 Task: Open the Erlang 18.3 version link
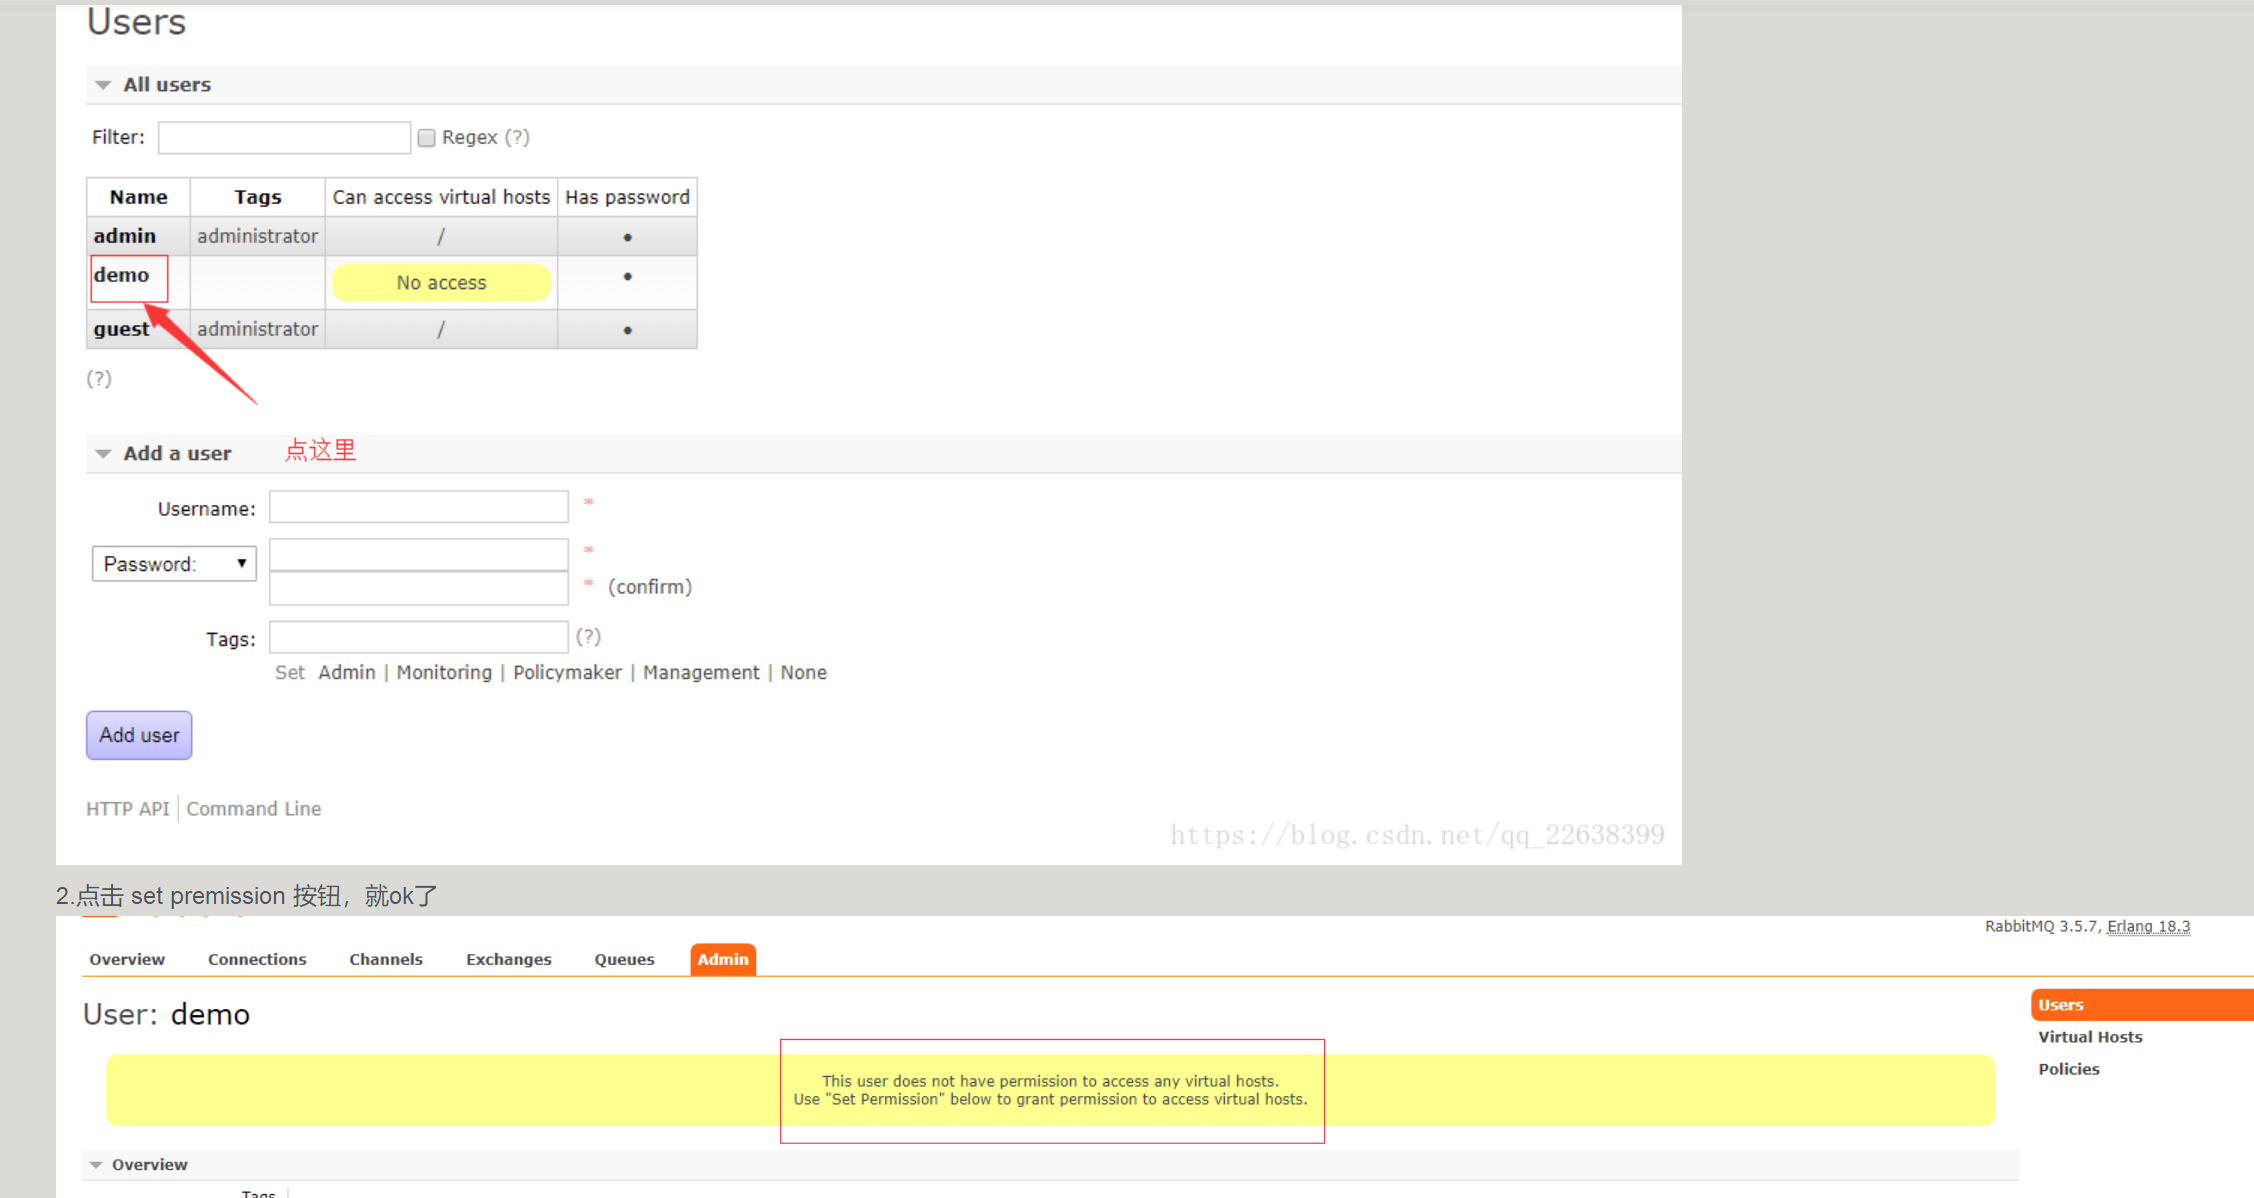click(2148, 927)
